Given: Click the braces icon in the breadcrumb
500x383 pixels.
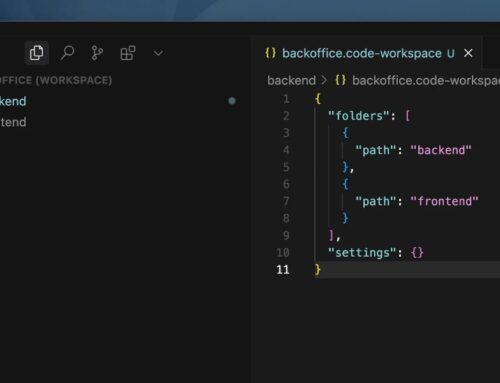Looking at the screenshot, I should click(x=340, y=80).
